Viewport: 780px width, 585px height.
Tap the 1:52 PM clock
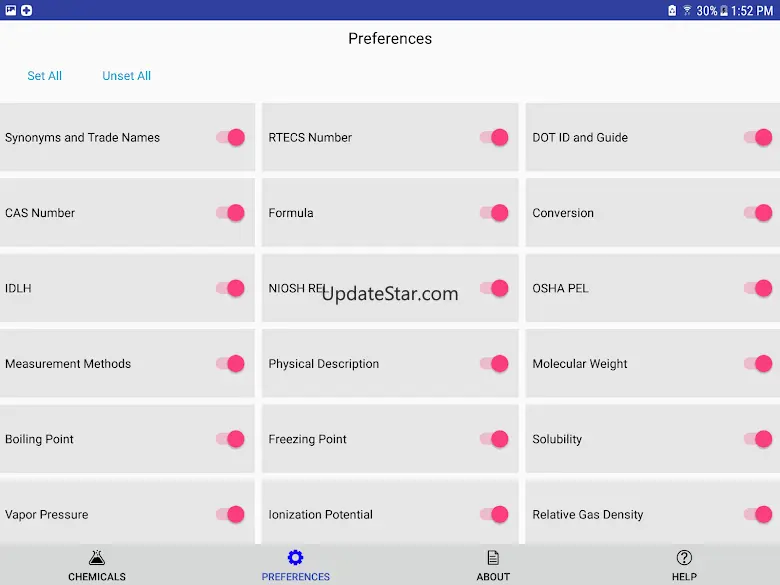752,10
